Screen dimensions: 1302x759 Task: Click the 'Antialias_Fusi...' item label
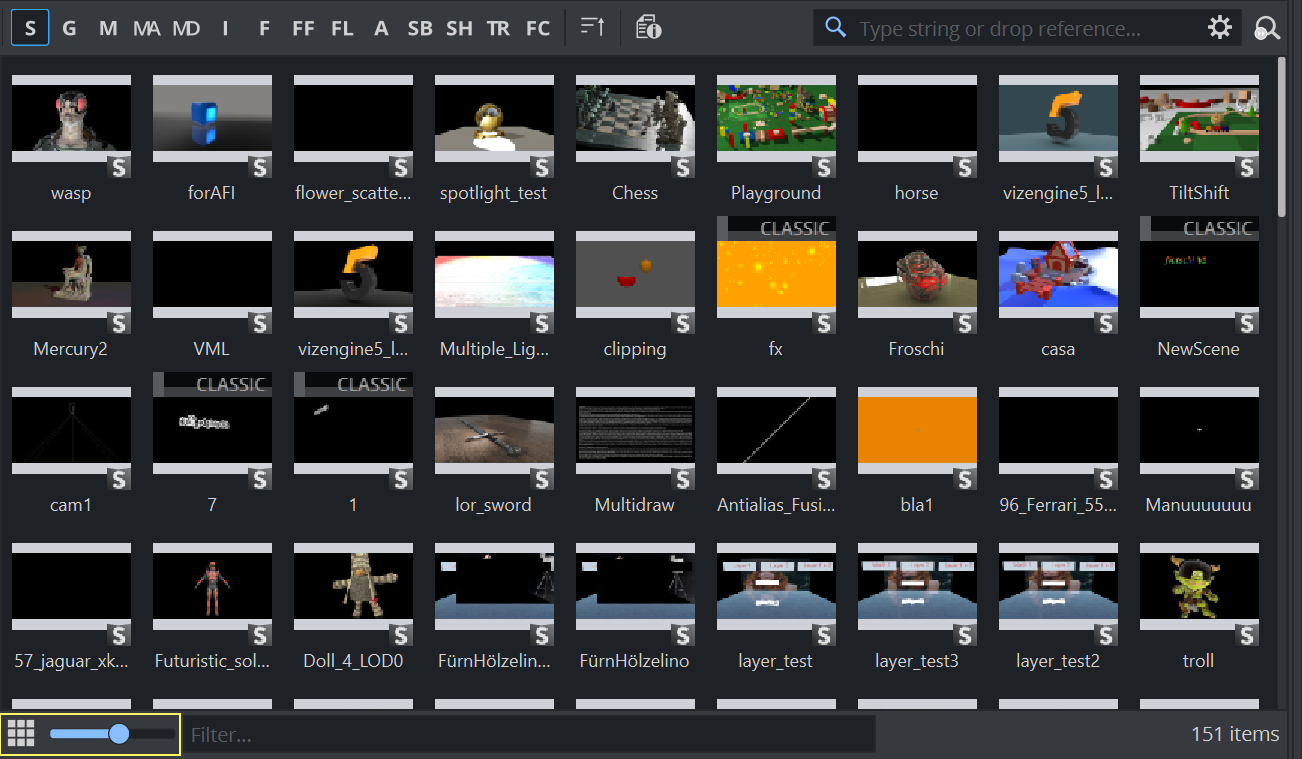coord(776,505)
